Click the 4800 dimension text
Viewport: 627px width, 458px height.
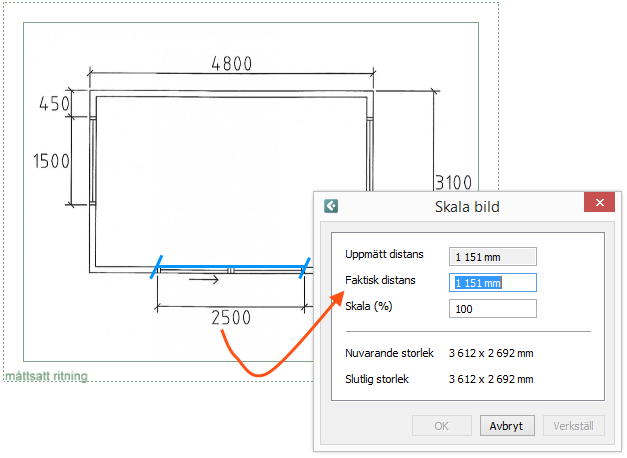tap(232, 64)
